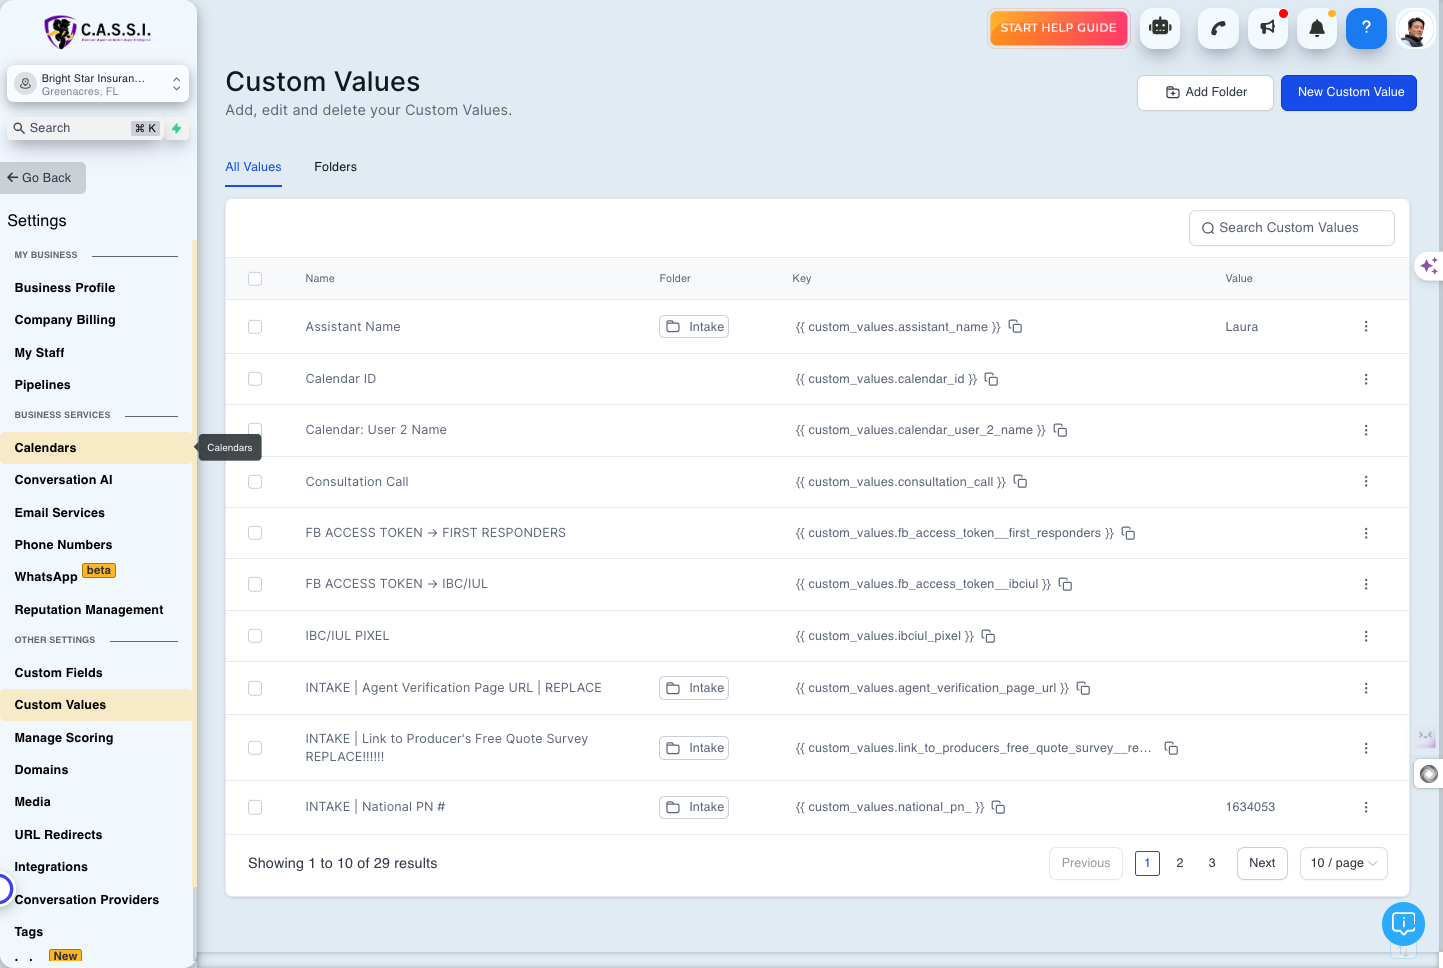1443x968 pixels.
Task: Copy the fb_access_token__first_responders key
Action: [1128, 533]
